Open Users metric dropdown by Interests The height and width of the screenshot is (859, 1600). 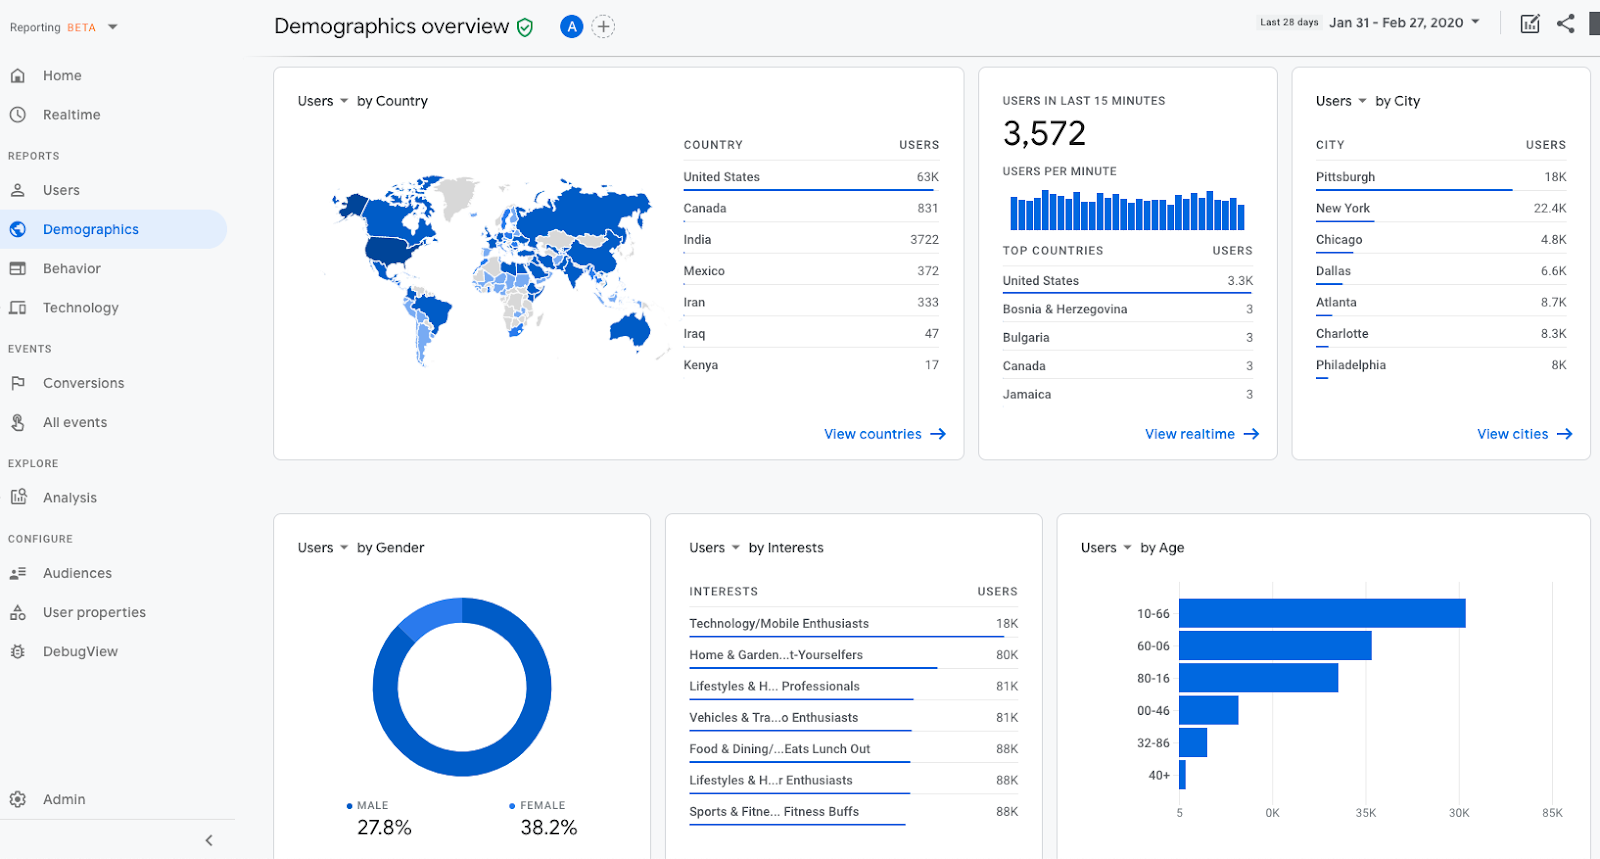tap(715, 548)
